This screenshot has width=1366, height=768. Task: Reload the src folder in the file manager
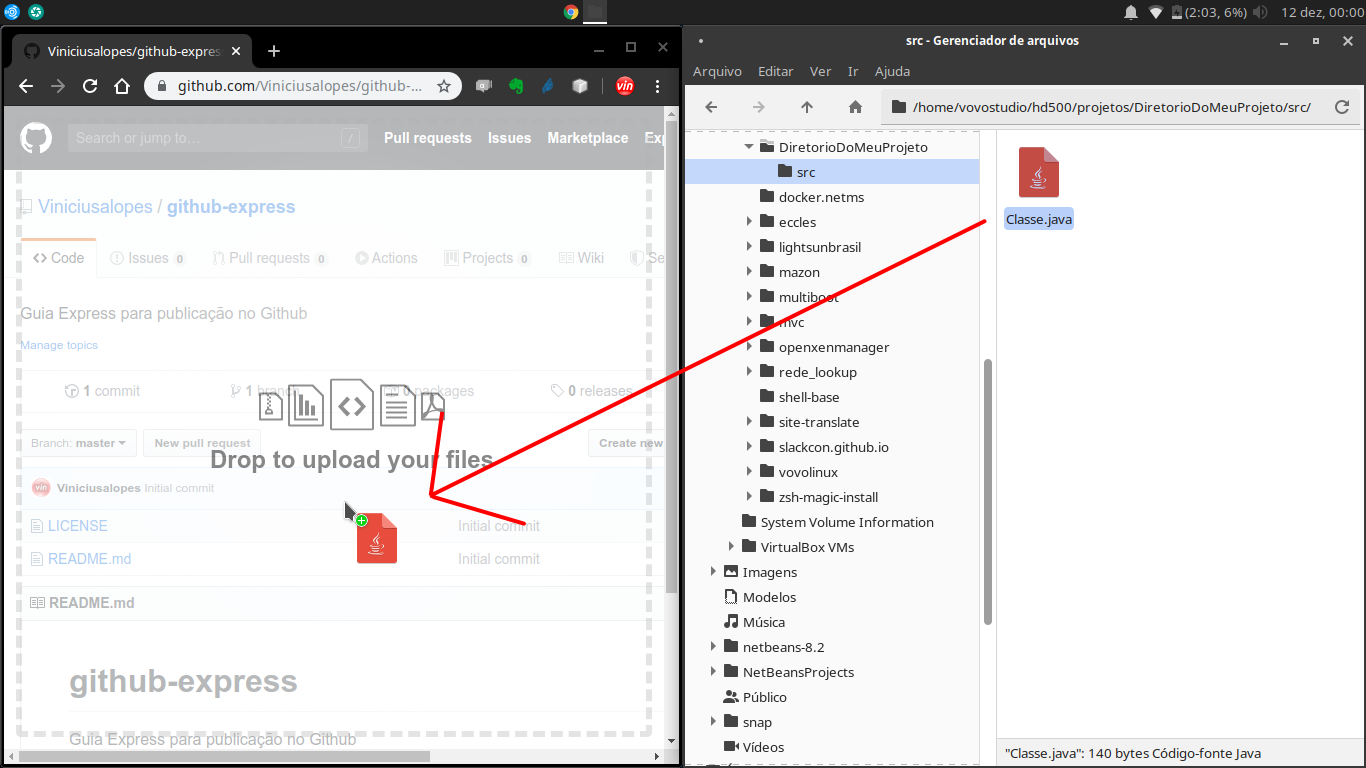coord(1342,107)
